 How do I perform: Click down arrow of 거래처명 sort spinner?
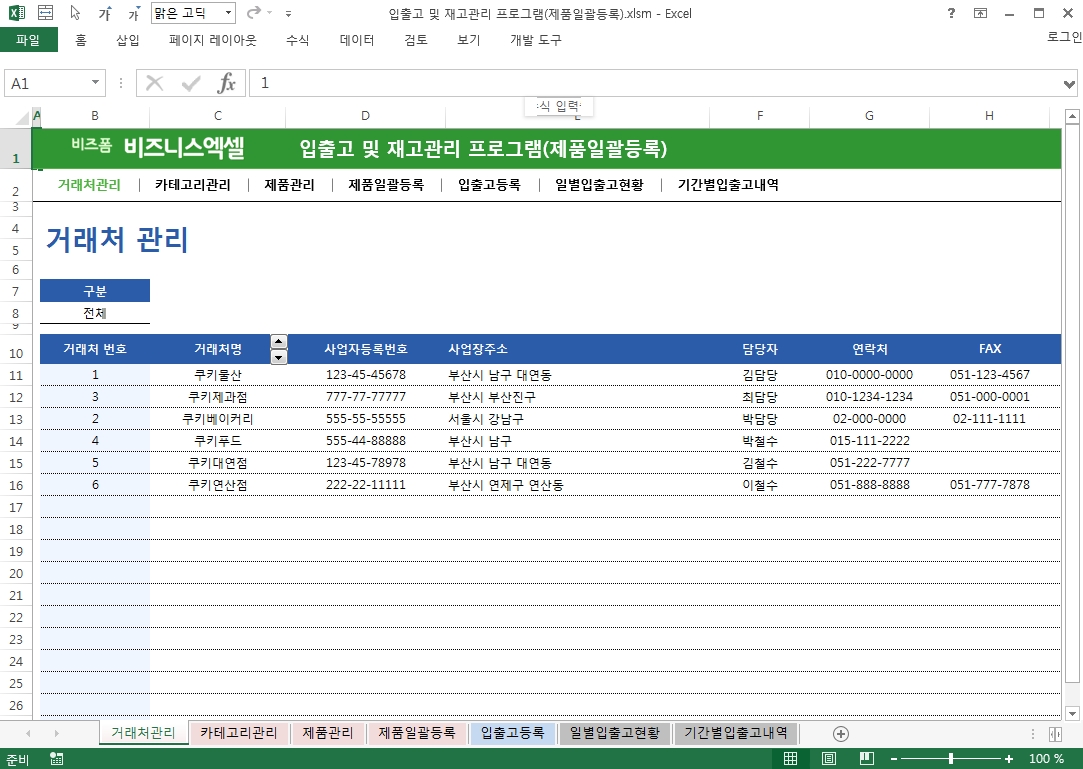point(279,356)
